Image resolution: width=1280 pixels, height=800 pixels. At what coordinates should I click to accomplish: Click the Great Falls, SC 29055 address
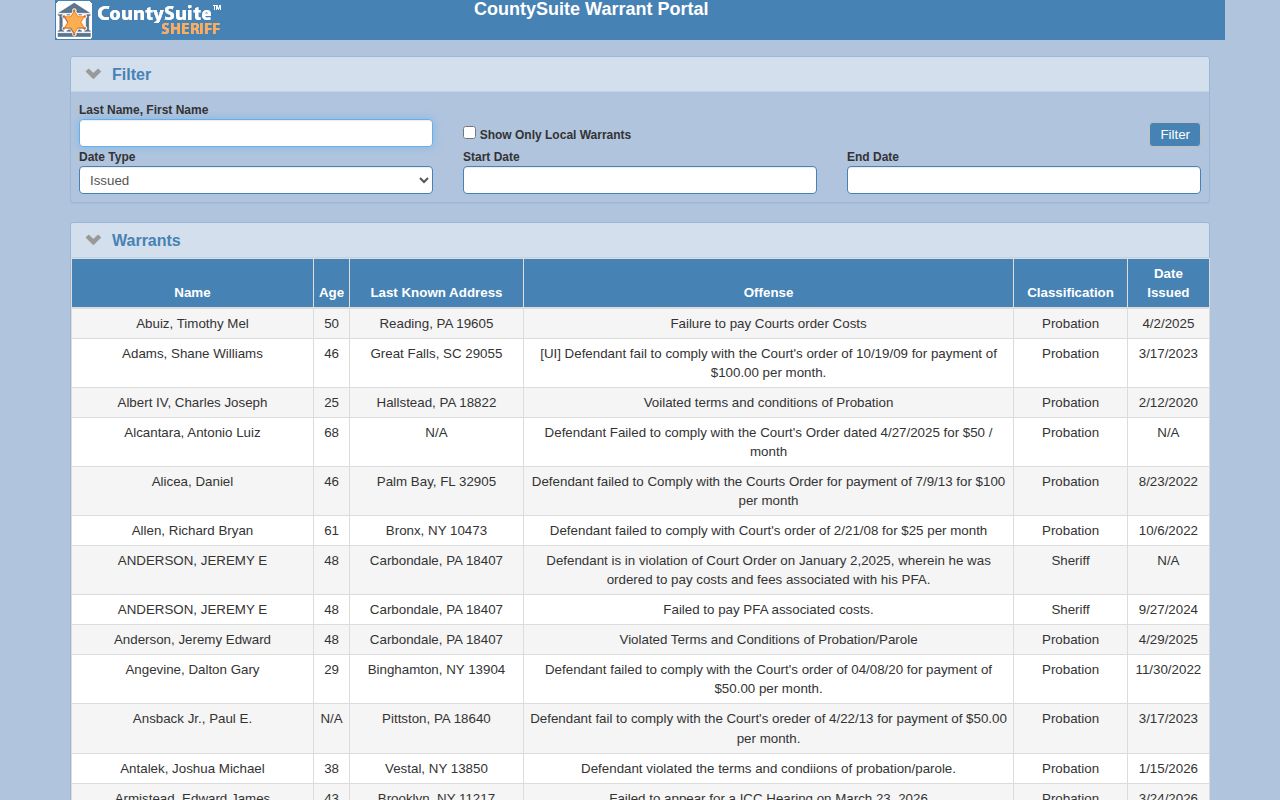pyautogui.click(x=436, y=354)
